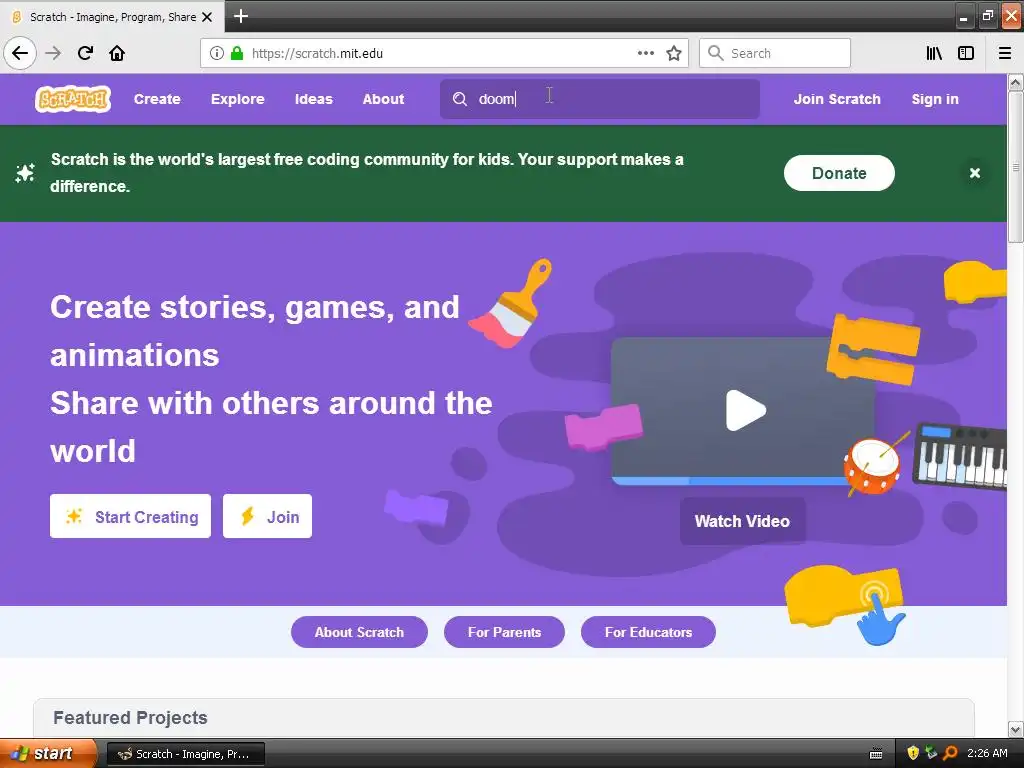Viewport: 1024px width, 768px height.
Task: Open the Firefox hamburger menu
Action: [1005, 53]
